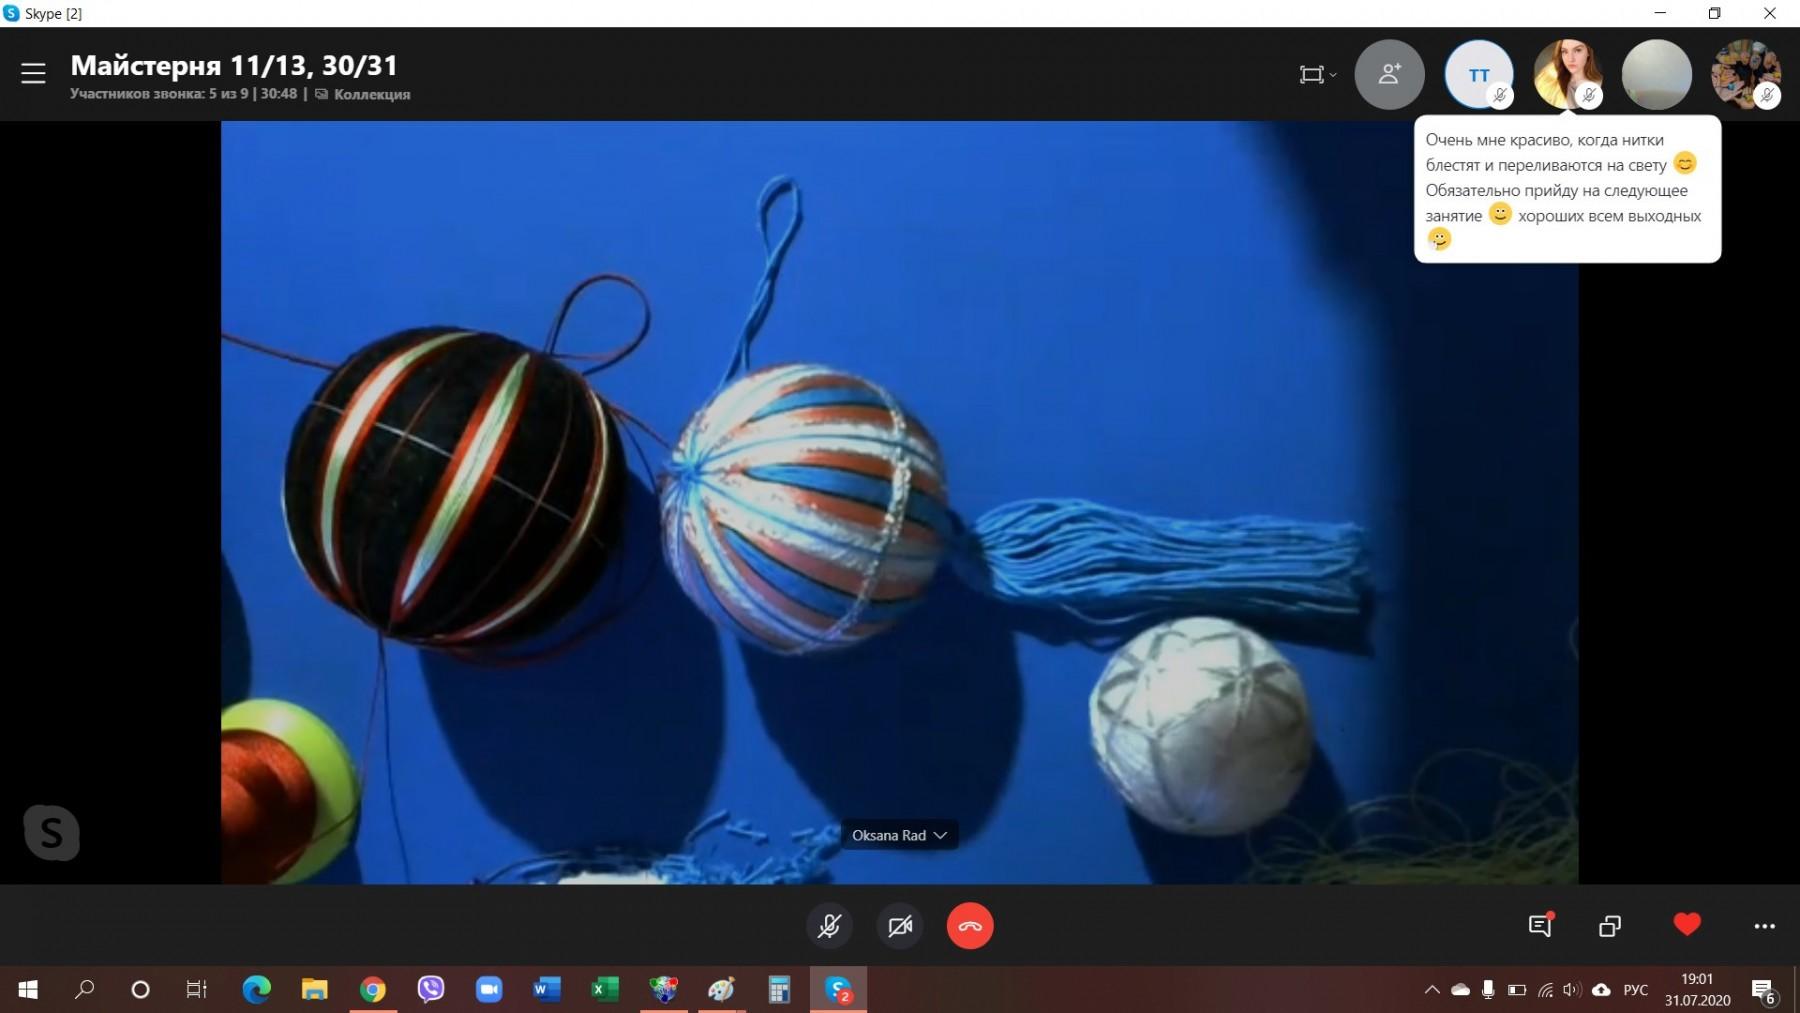Toggle the microphone mute button
The height and width of the screenshot is (1013, 1800).
coord(829,926)
